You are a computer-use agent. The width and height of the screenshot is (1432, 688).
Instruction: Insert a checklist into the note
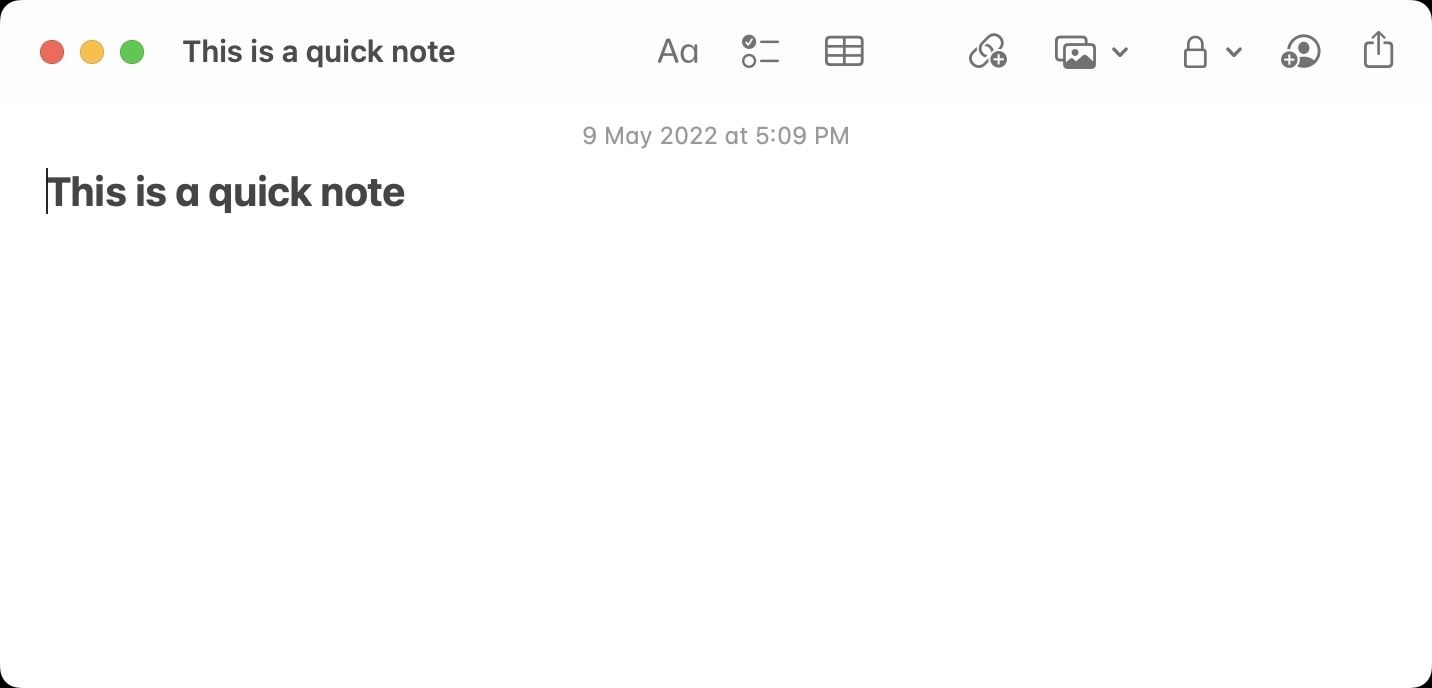click(760, 52)
